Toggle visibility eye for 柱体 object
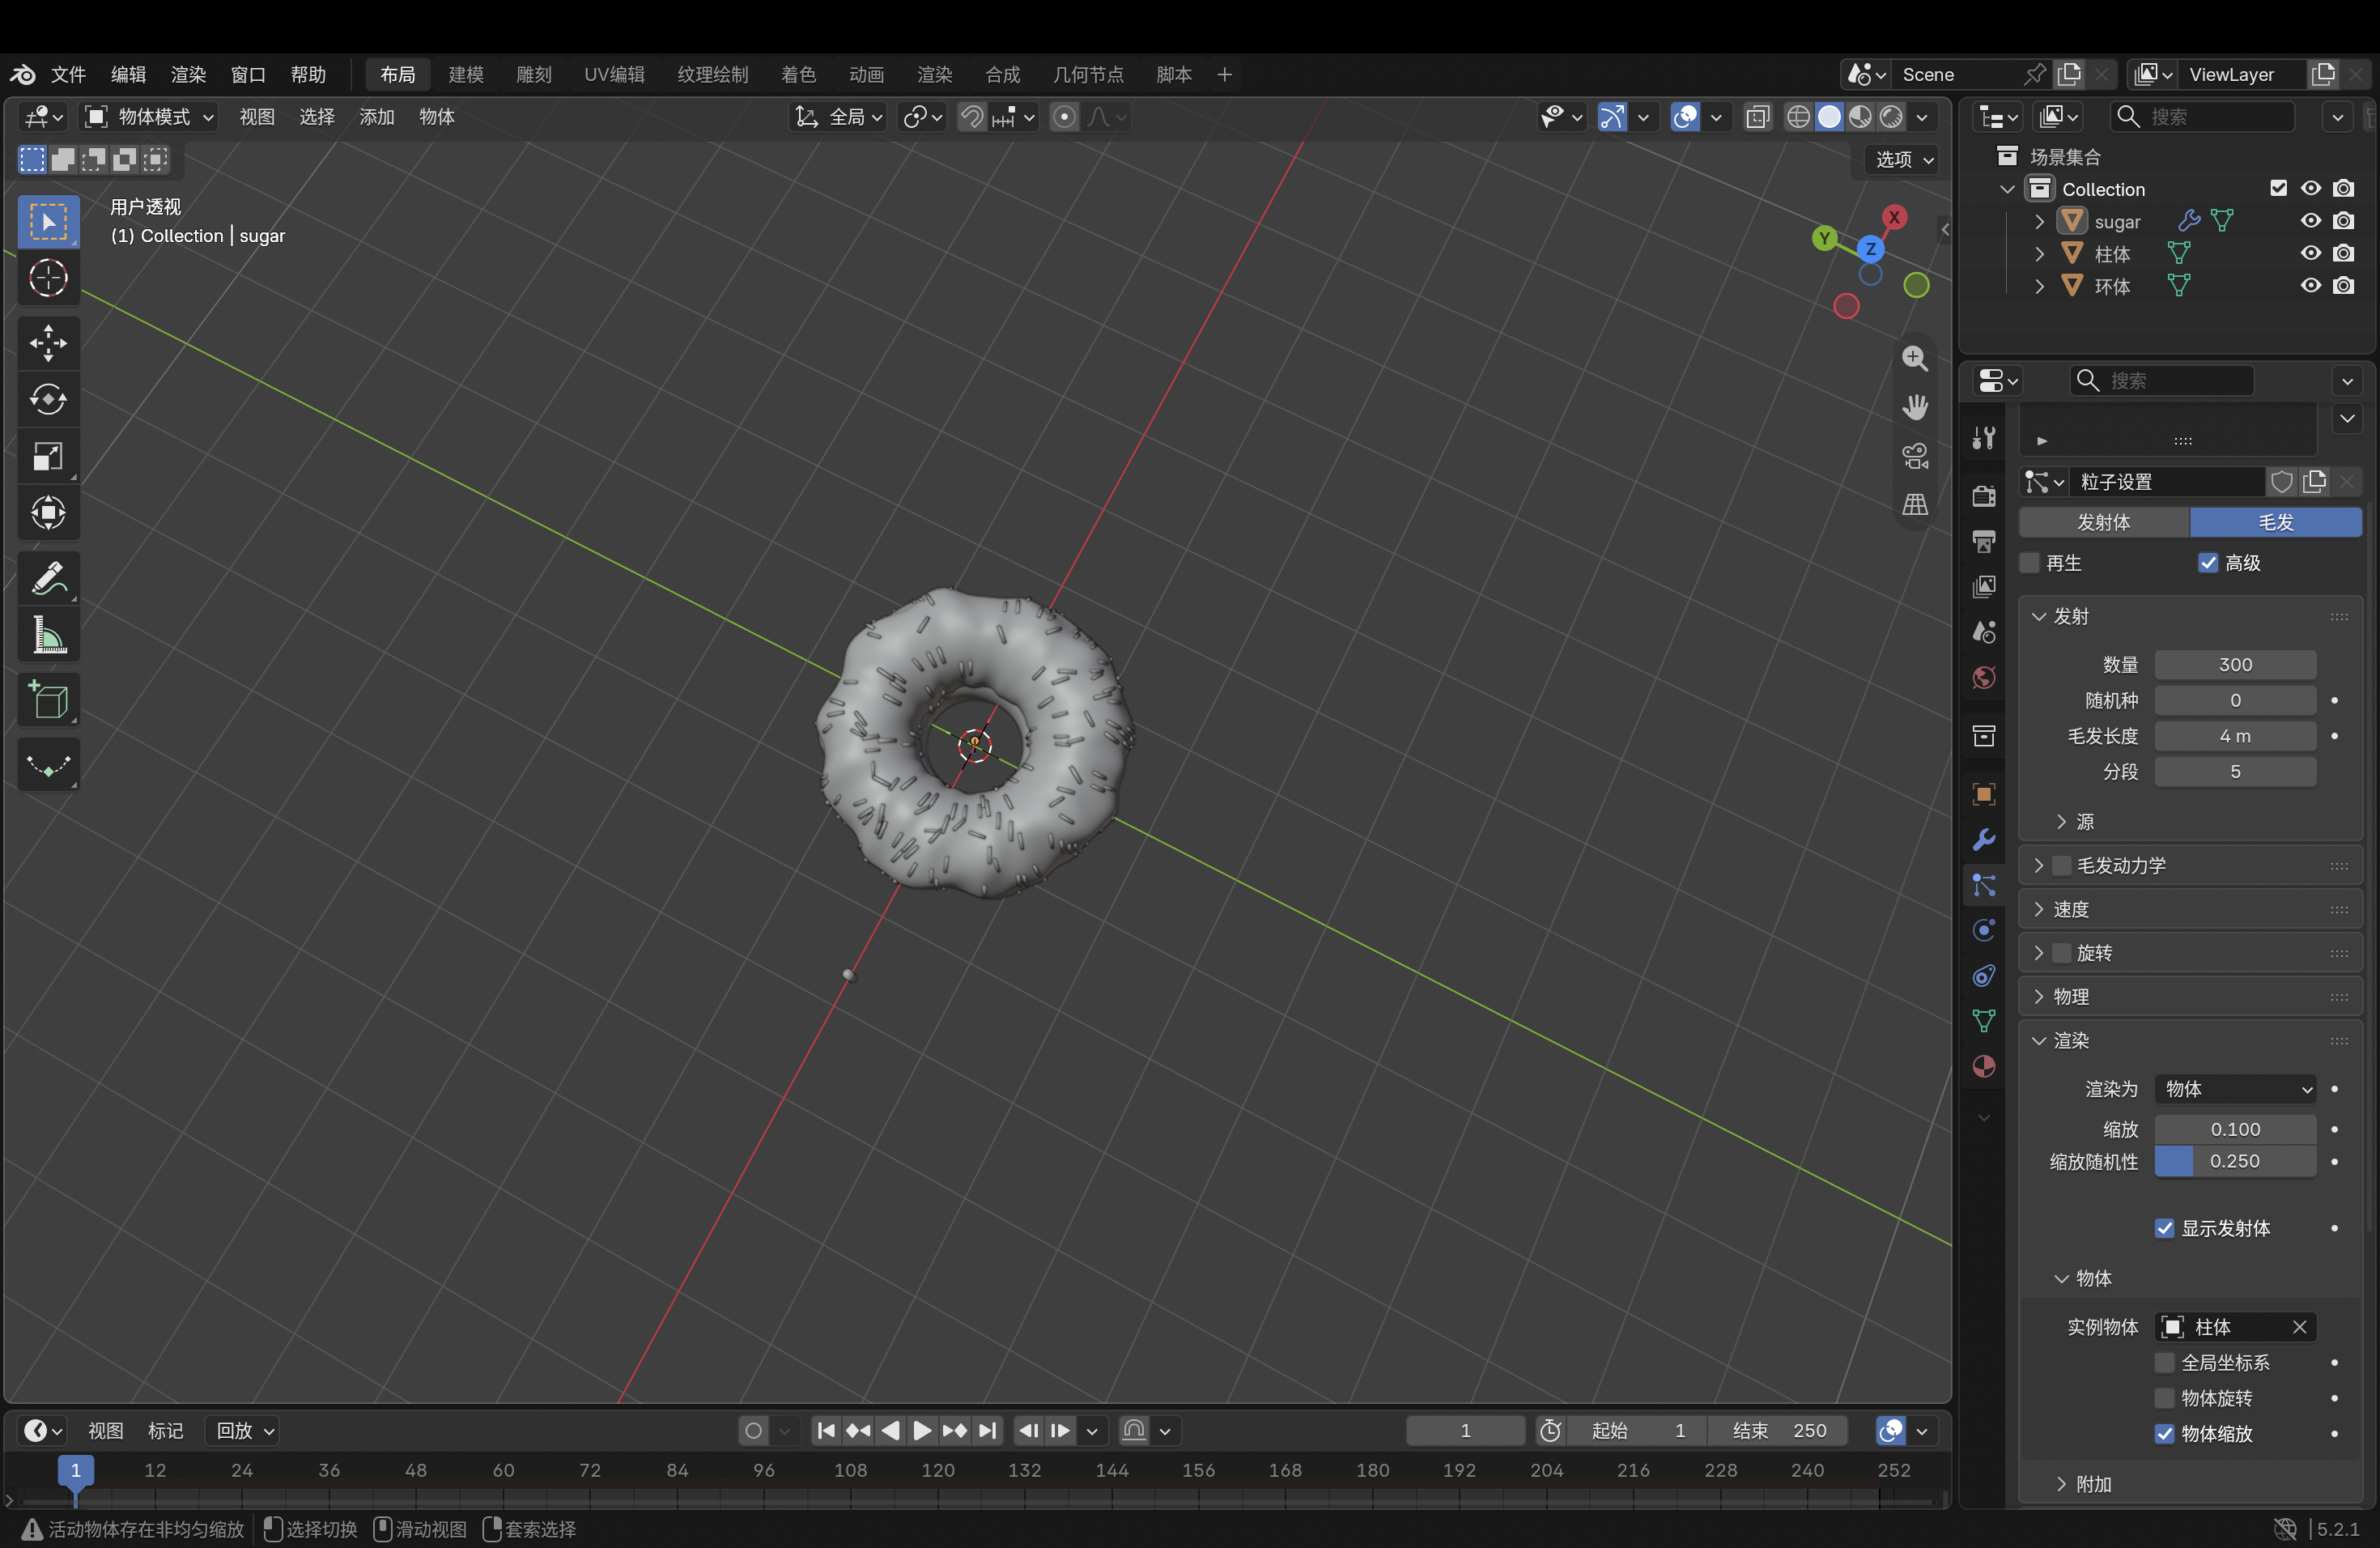 [2310, 253]
